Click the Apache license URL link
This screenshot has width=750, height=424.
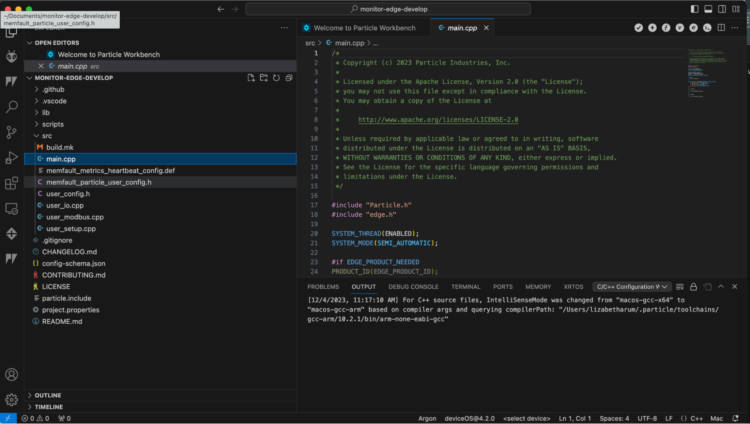438,119
